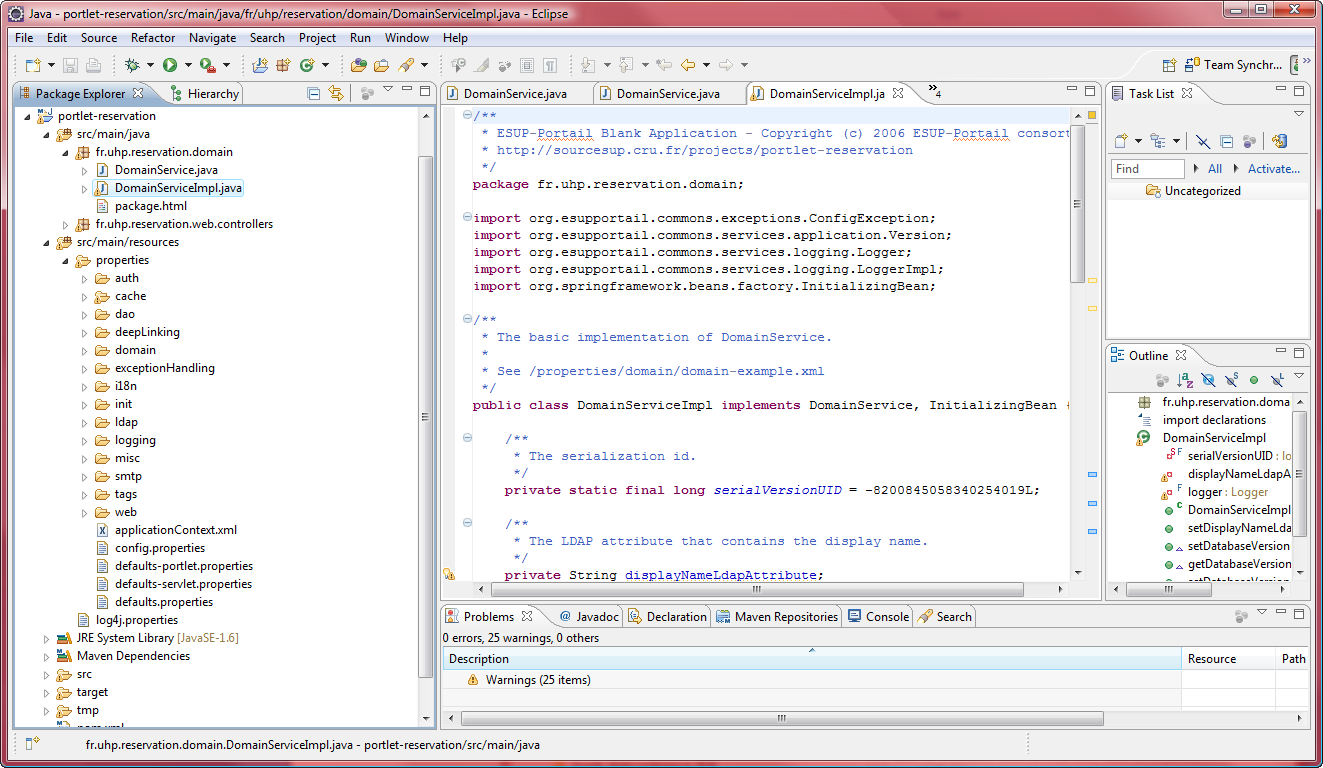
Task: Expand the JRE System Library node
Action: [x=46, y=638]
